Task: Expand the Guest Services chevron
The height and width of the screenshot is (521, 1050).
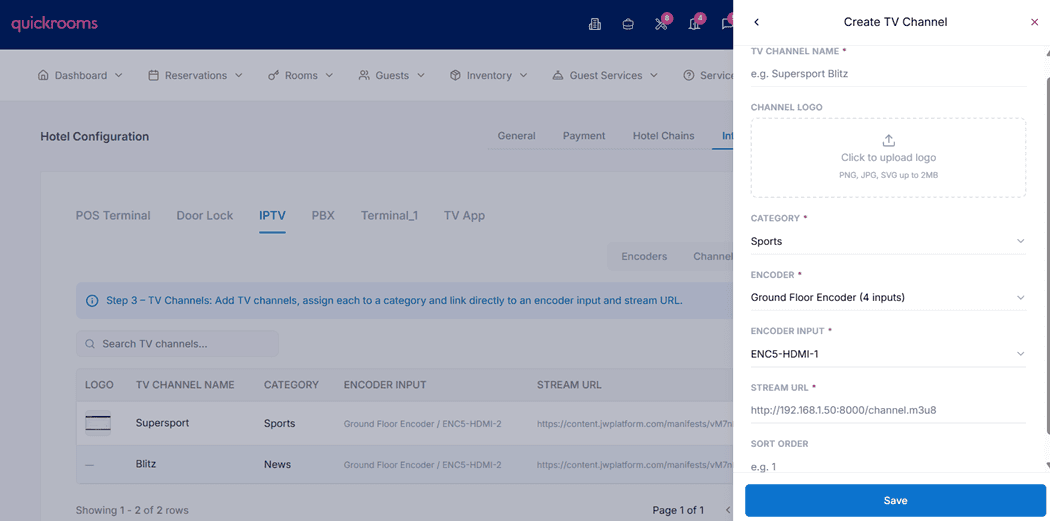Action: point(654,76)
